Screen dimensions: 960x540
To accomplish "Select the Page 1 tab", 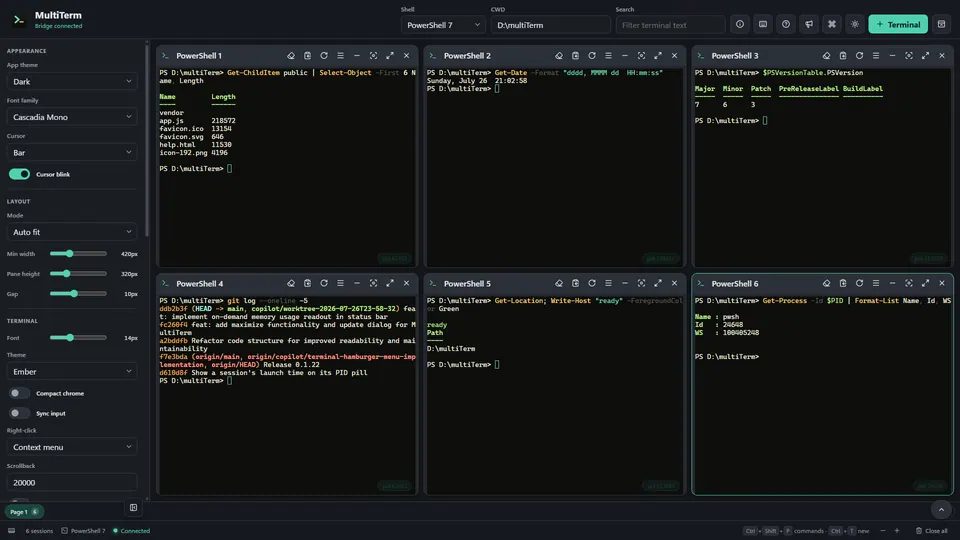I will pos(24,512).
